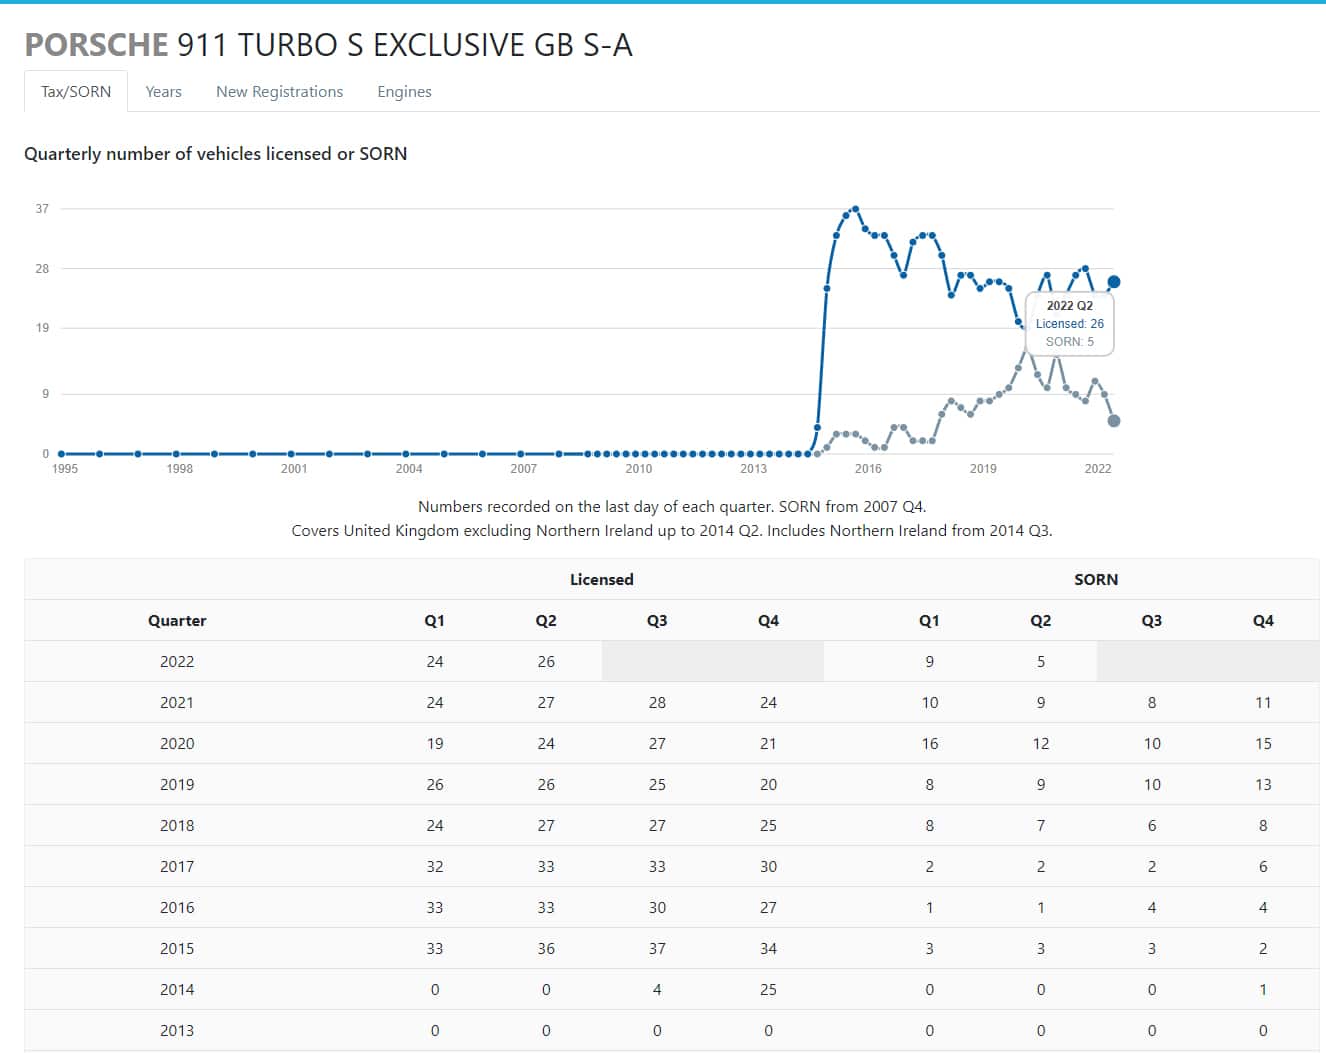Click the '2022 Q2' tooltip title

[x=1070, y=305]
